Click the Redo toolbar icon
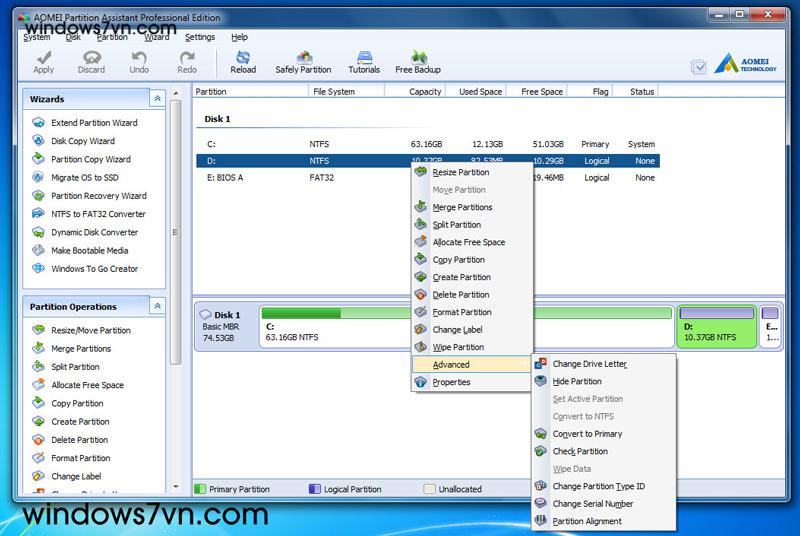This screenshot has width=800, height=536. (x=187, y=62)
